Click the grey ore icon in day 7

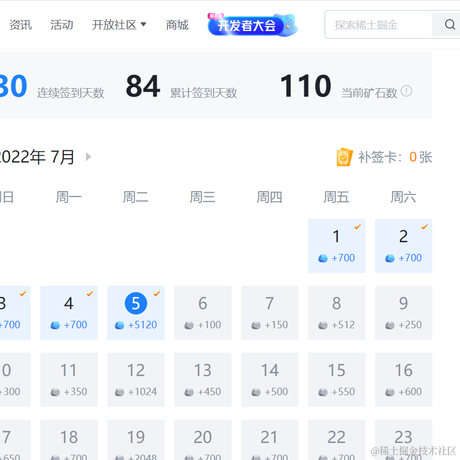point(256,325)
